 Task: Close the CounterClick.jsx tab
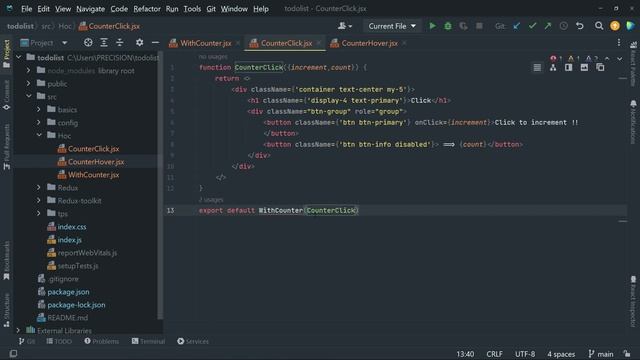(319, 43)
